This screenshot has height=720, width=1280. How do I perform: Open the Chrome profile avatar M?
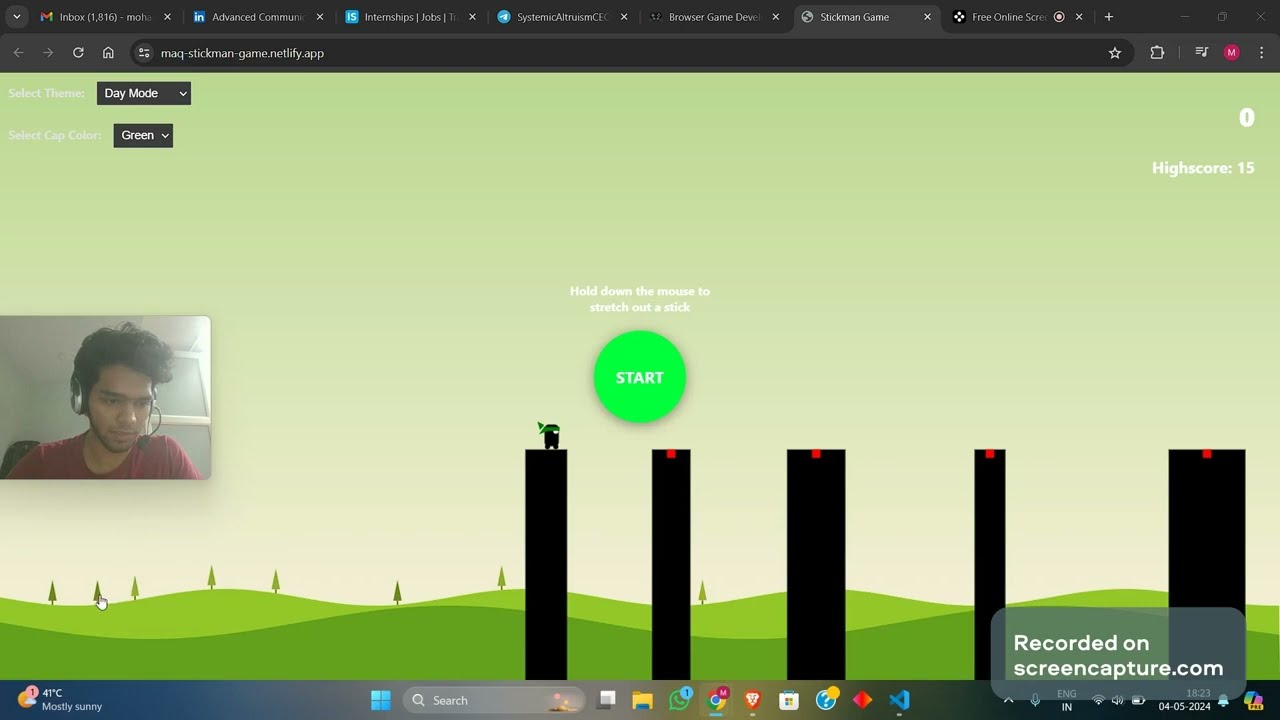pos(1232,53)
